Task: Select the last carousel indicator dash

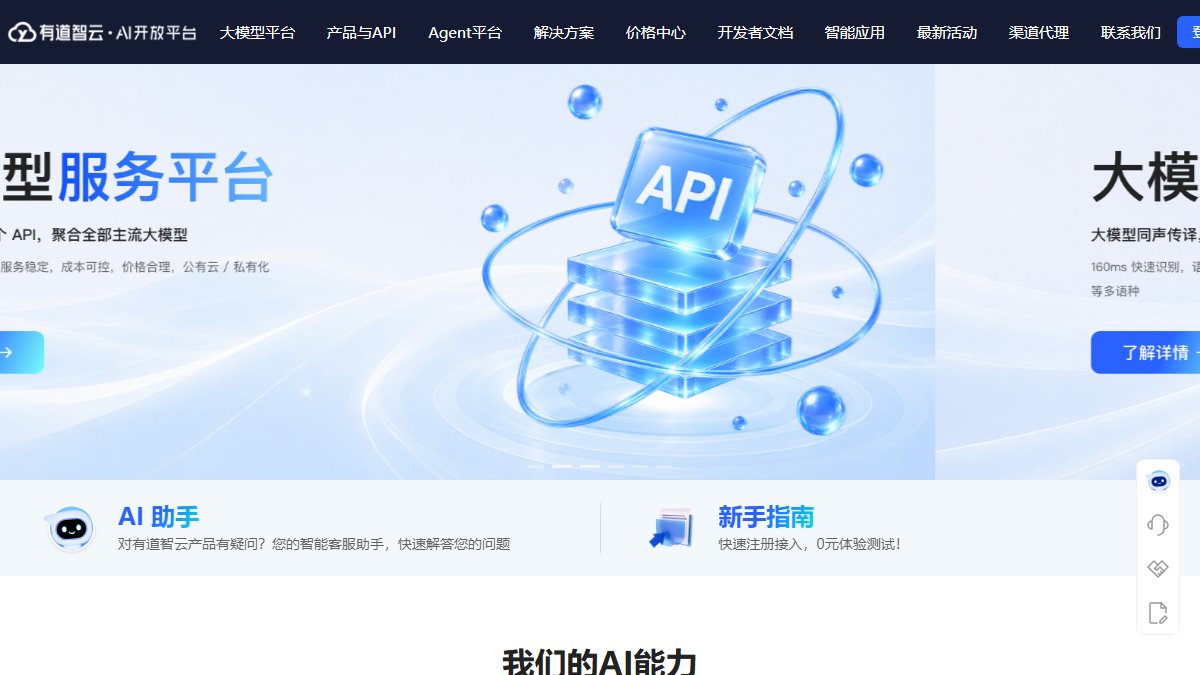Action: (662, 466)
